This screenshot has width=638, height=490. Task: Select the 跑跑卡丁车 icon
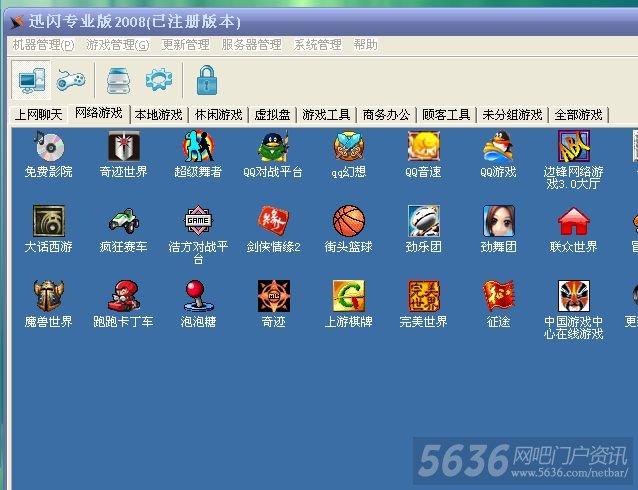(124, 296)
